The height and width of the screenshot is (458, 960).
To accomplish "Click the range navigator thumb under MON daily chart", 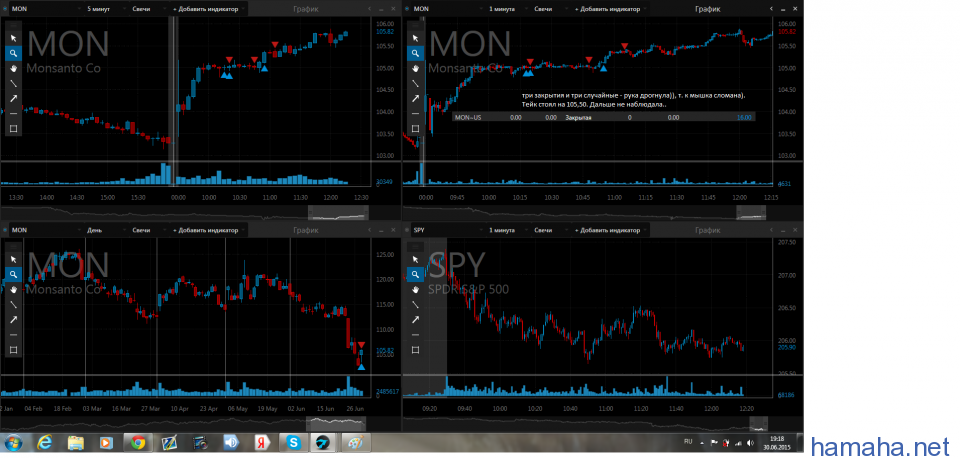I will click(336, 424).
